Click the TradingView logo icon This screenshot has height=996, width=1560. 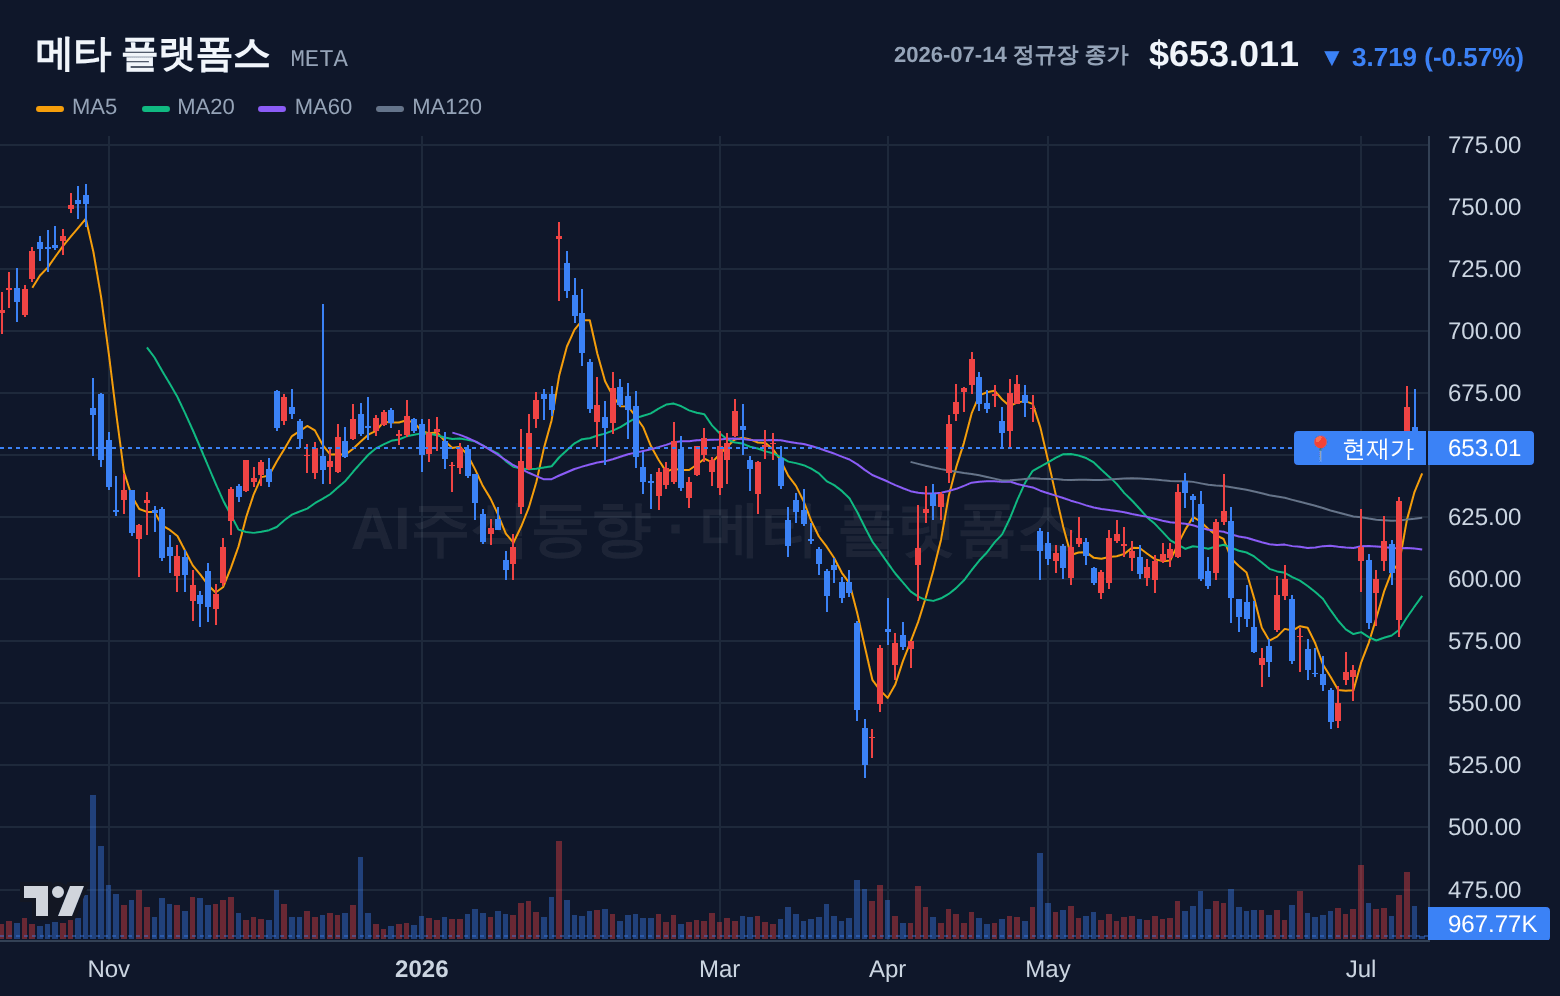54,901
